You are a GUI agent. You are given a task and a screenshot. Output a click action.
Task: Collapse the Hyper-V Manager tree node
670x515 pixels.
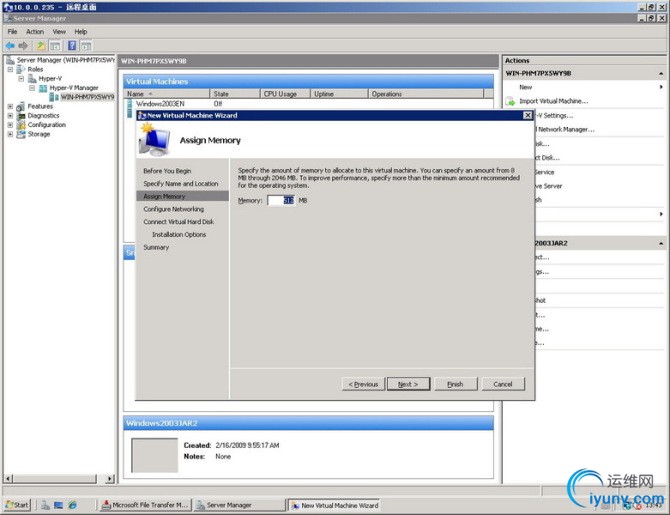tap(32, 88)
